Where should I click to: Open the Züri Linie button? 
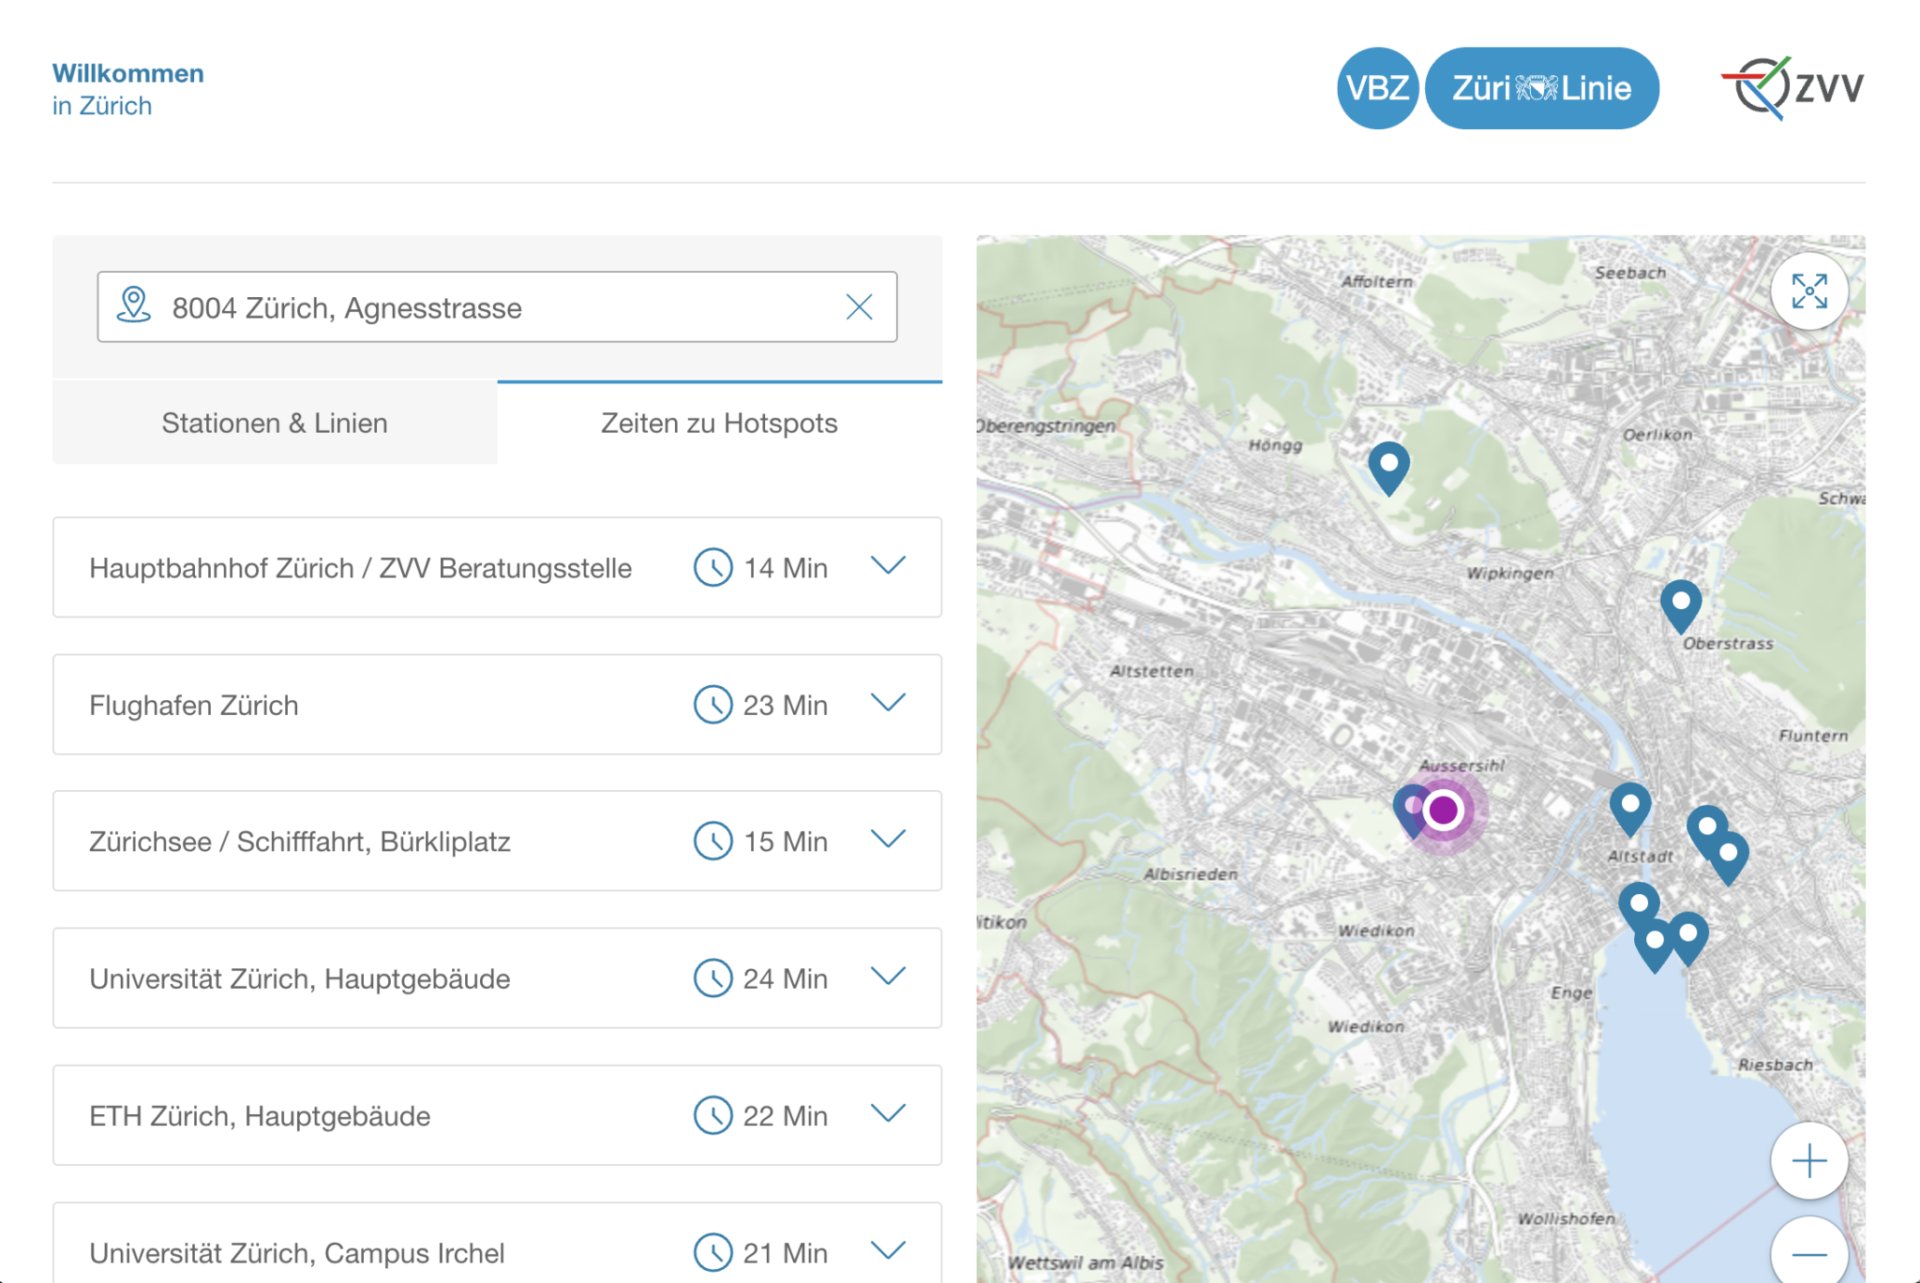[x=1542, y=88]
